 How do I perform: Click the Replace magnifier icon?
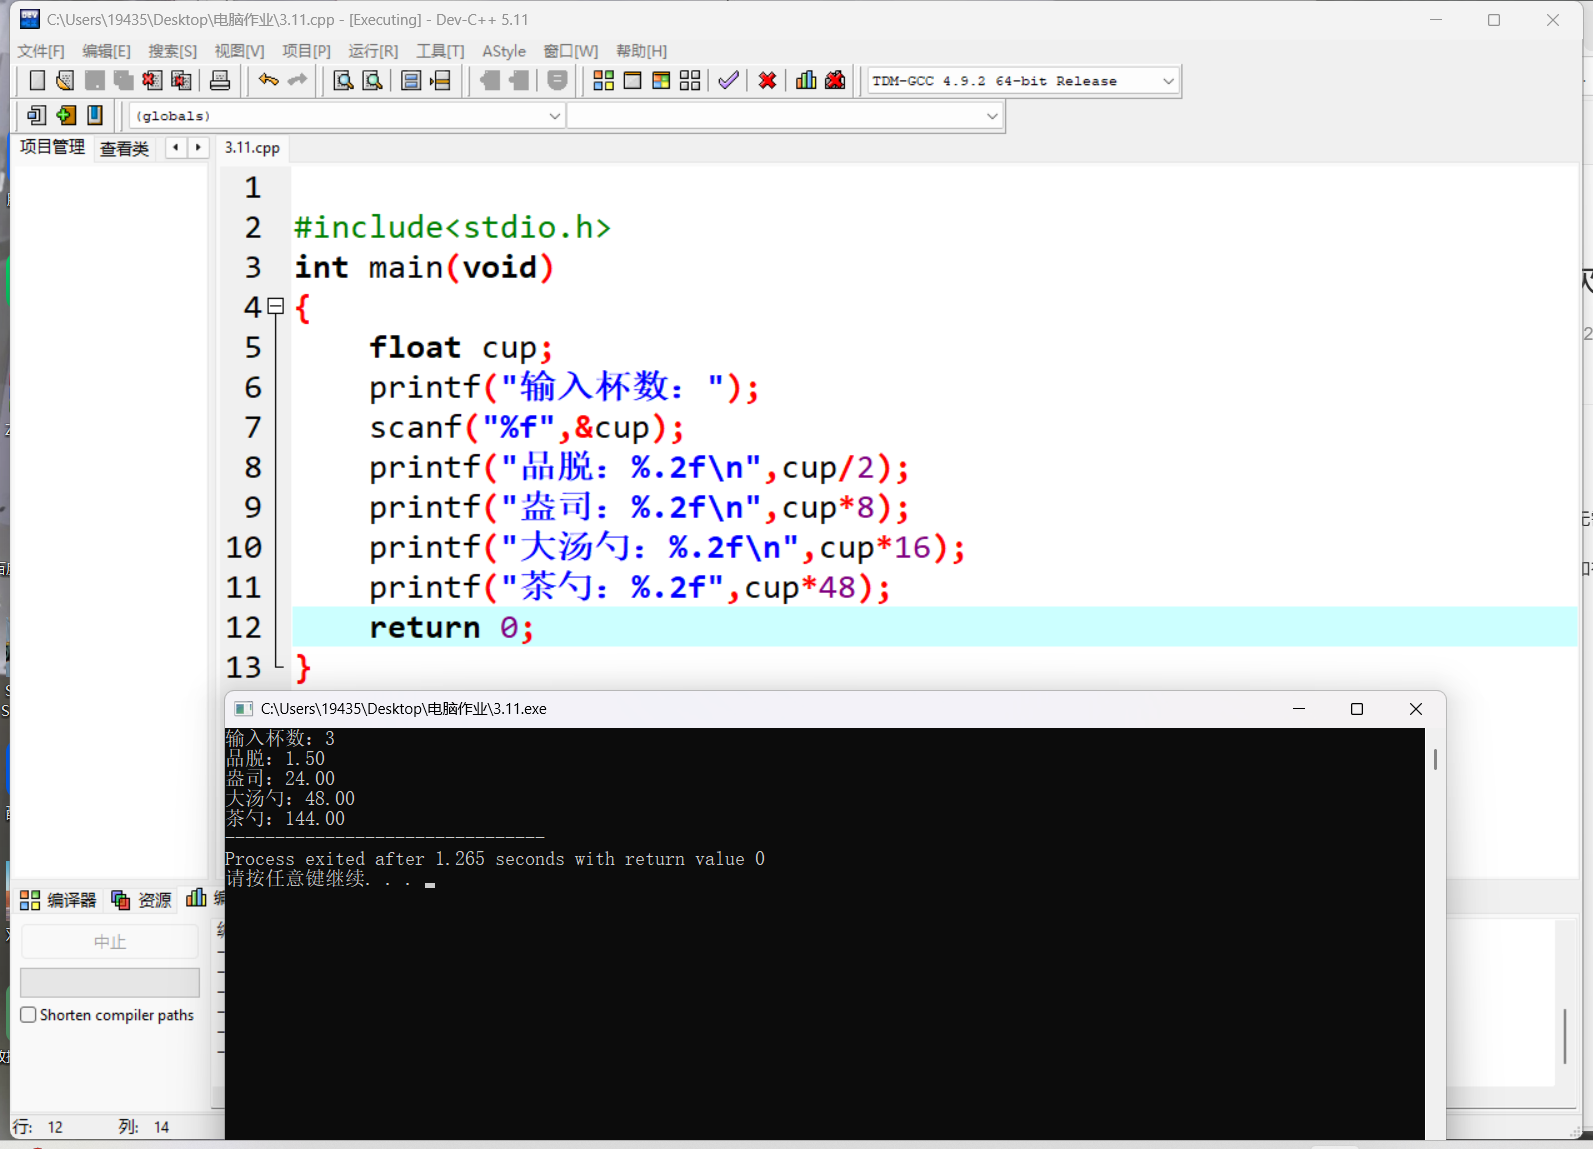pyautogui.click(x=372, y=81)
